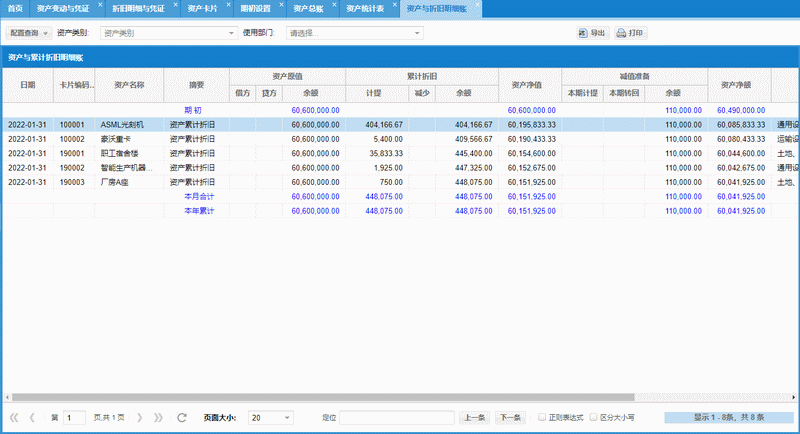Viewport: 800px width, 434px height.
Task: Open the 使用部门 combo box
Action: (x=355, y=33)
